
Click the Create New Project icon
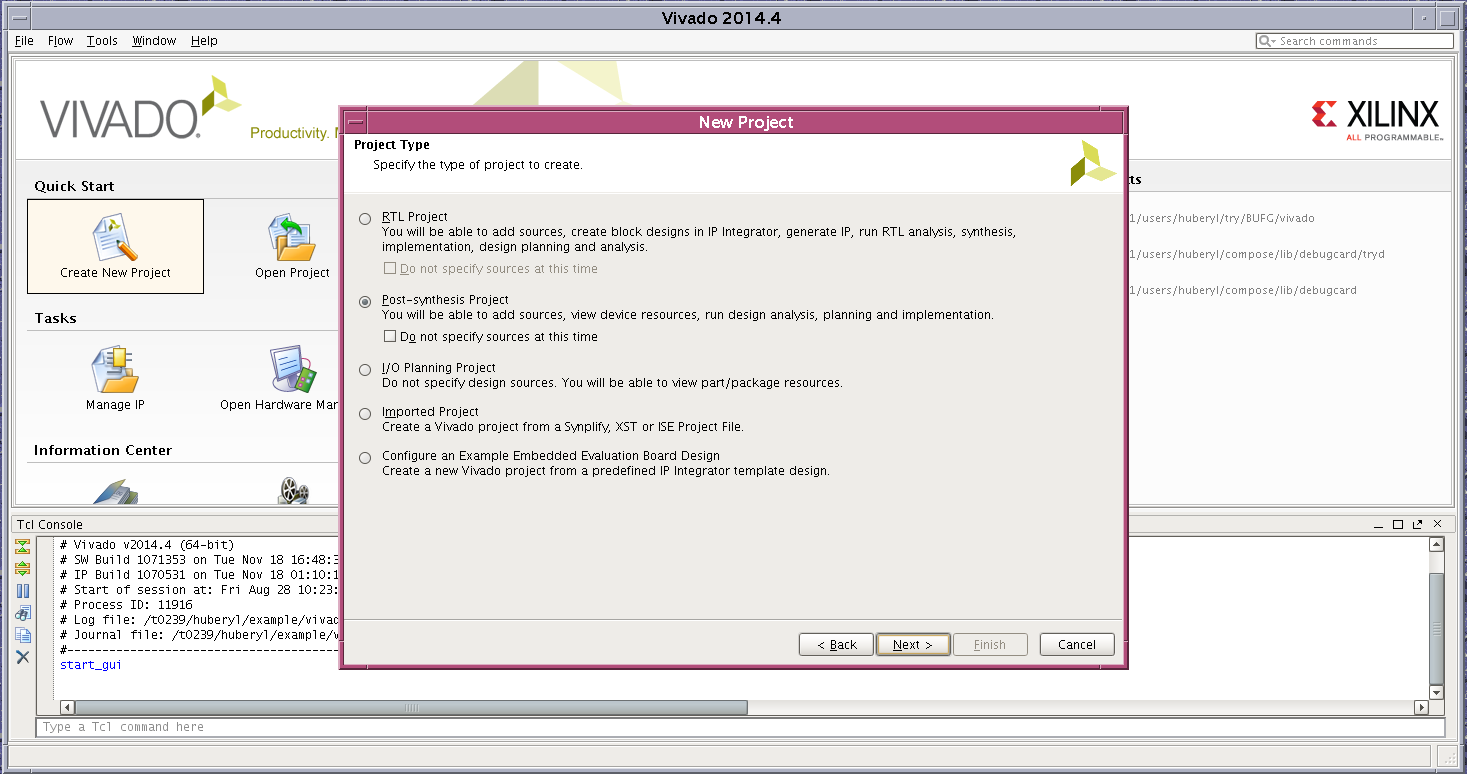(x=115, y=238)
